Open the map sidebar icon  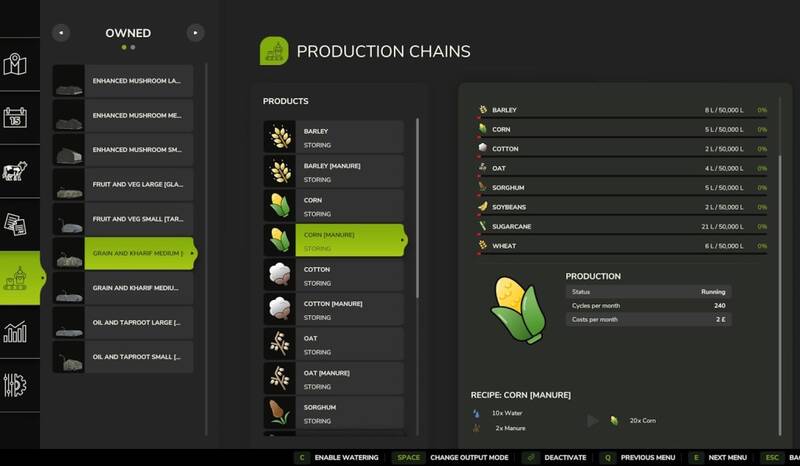click(15, 64)
